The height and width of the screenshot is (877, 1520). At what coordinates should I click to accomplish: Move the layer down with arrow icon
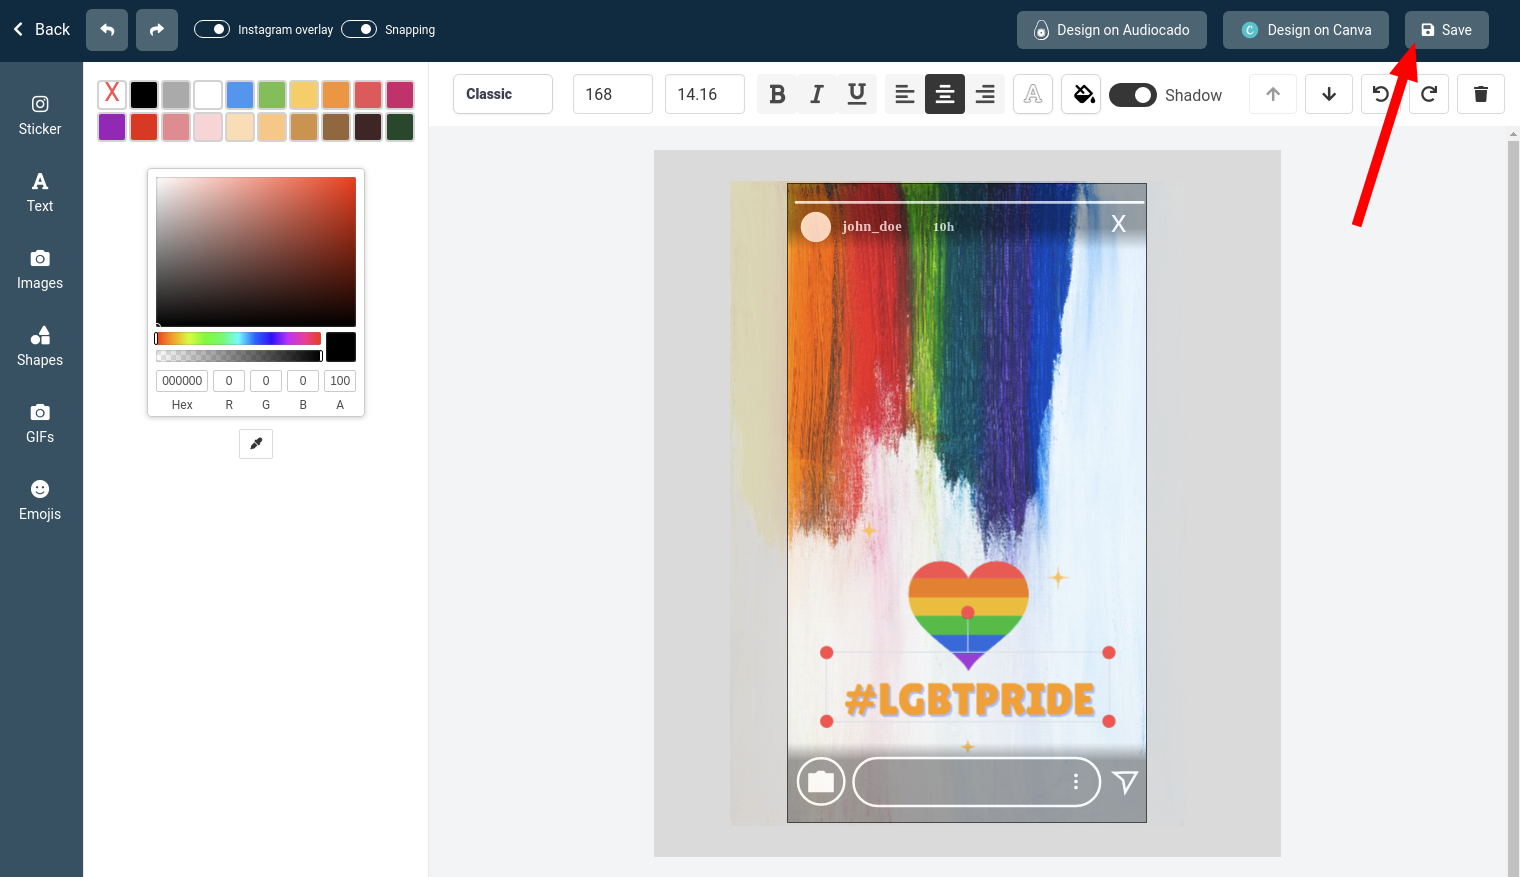1329,94
